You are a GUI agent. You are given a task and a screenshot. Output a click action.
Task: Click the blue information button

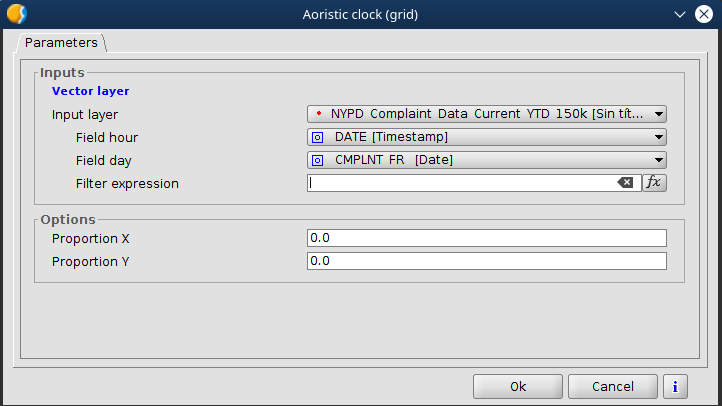click(x=676, y=386)
